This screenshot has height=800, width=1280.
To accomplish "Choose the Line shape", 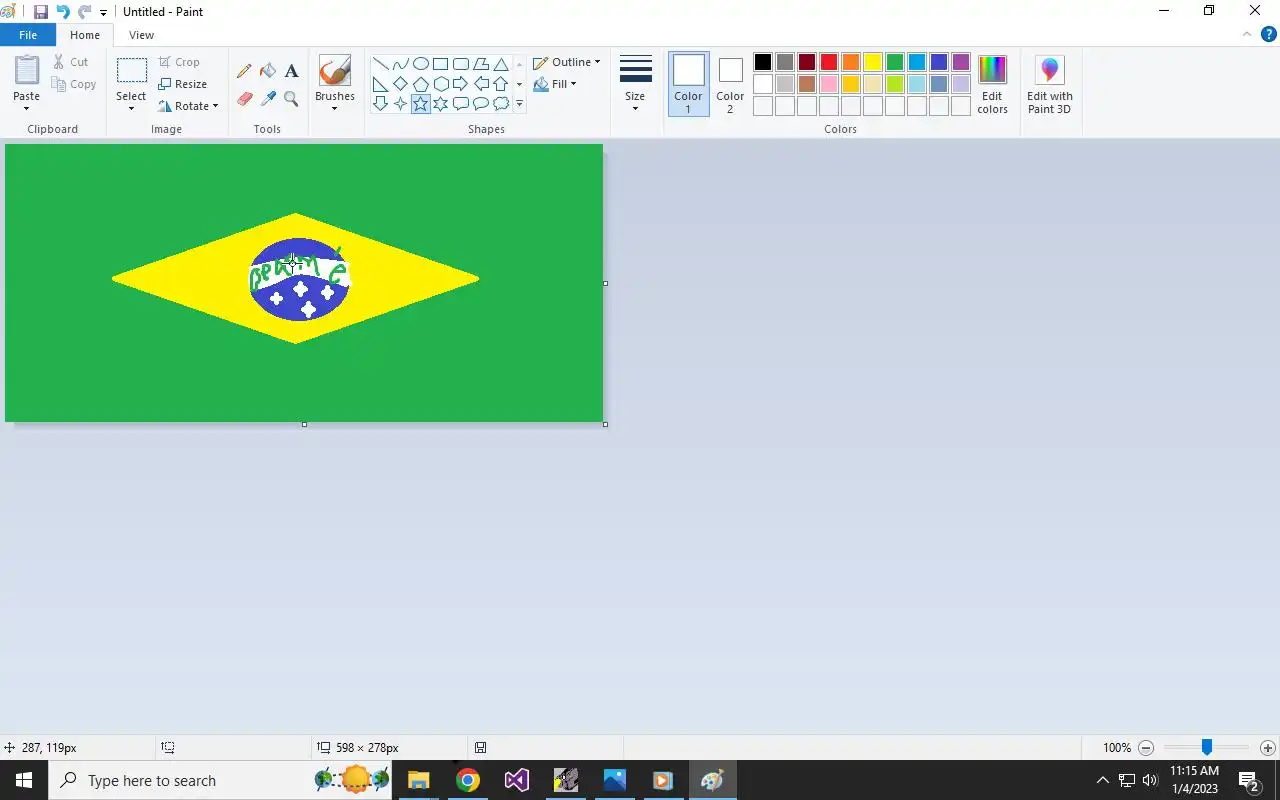I will pos(381,64).
